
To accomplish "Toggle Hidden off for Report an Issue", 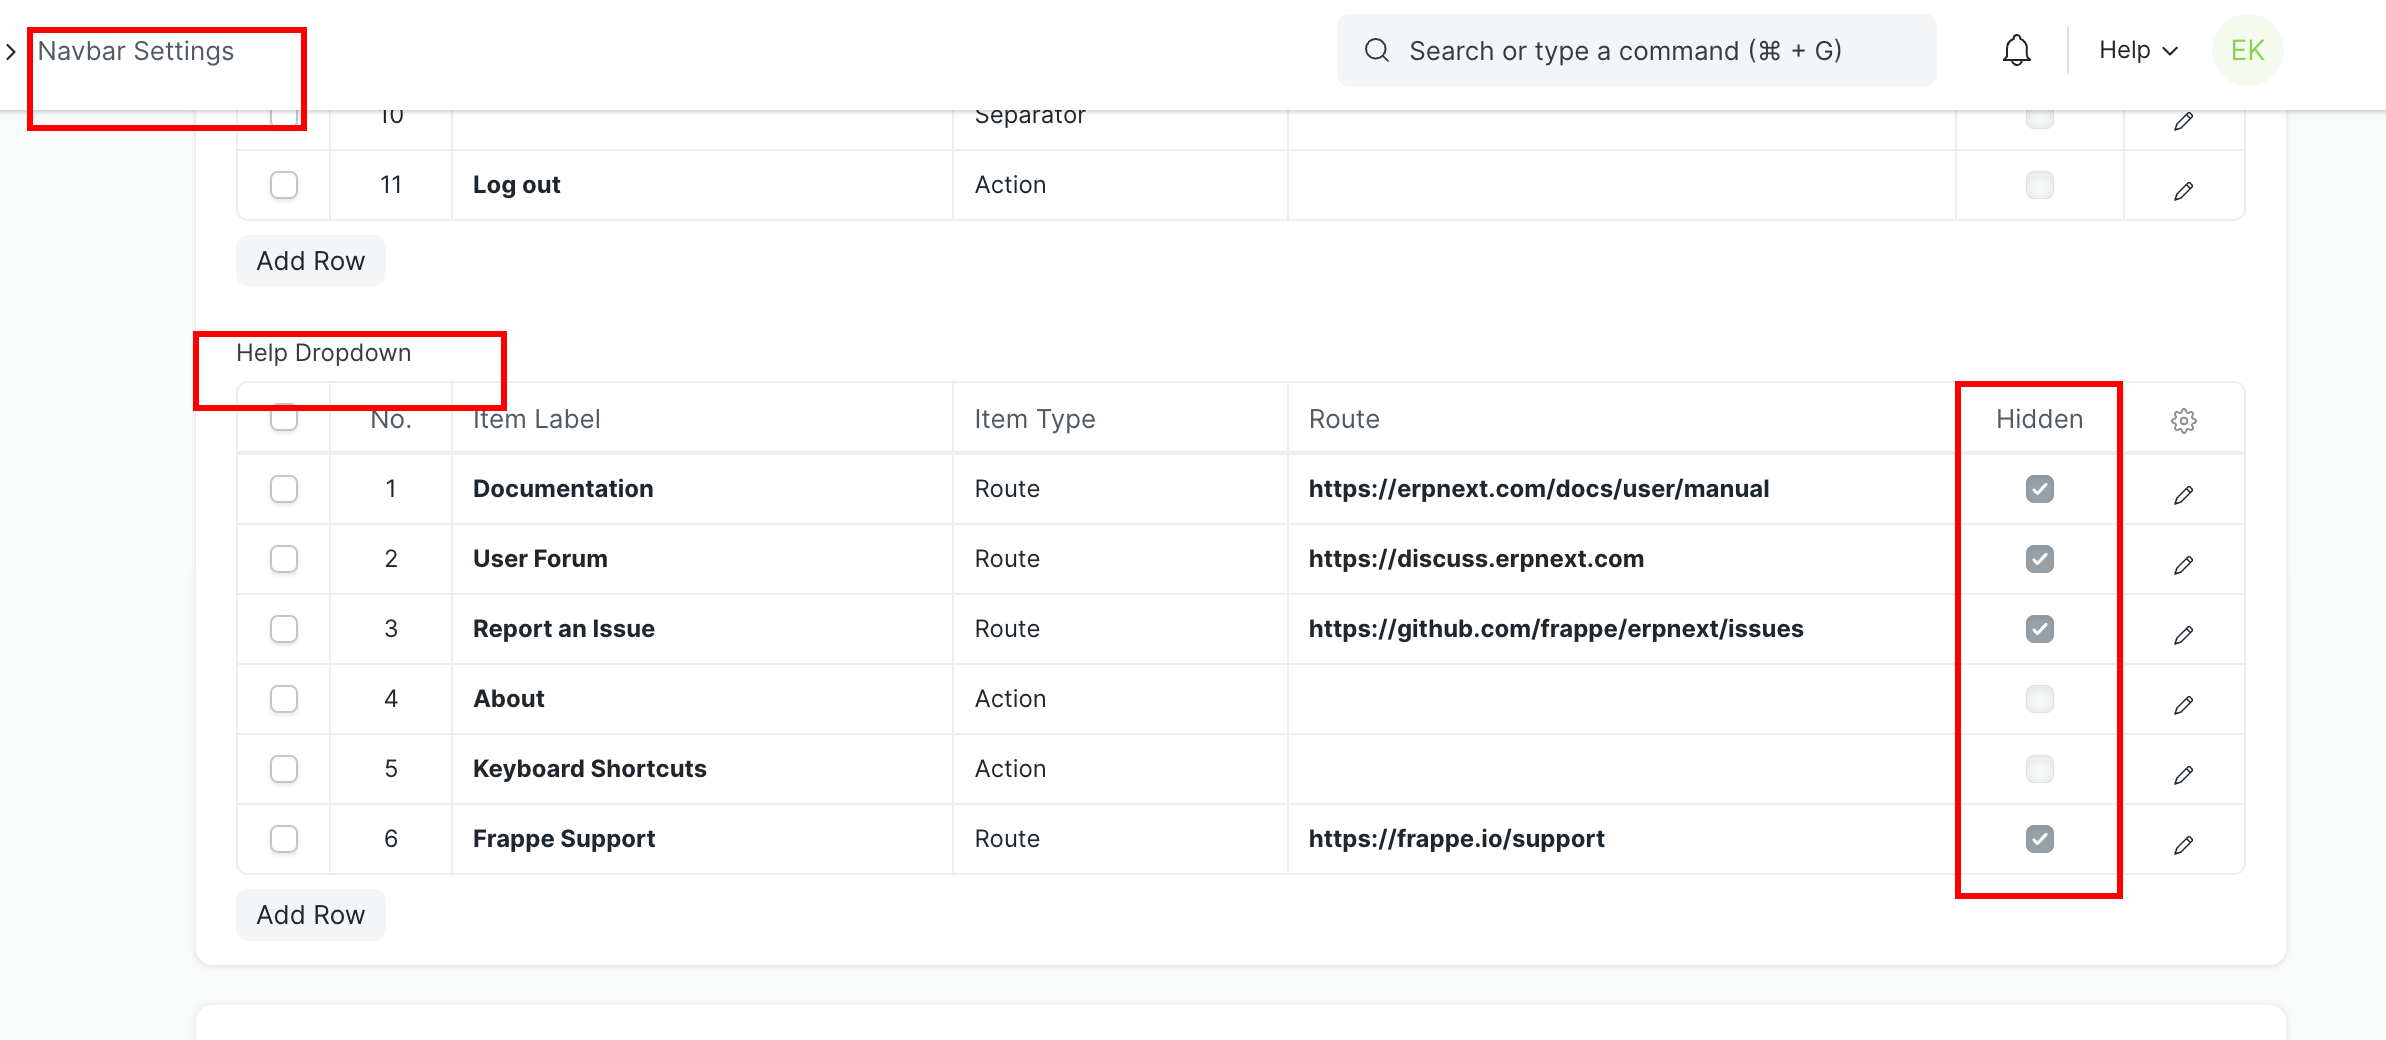I will [2039, 629].
